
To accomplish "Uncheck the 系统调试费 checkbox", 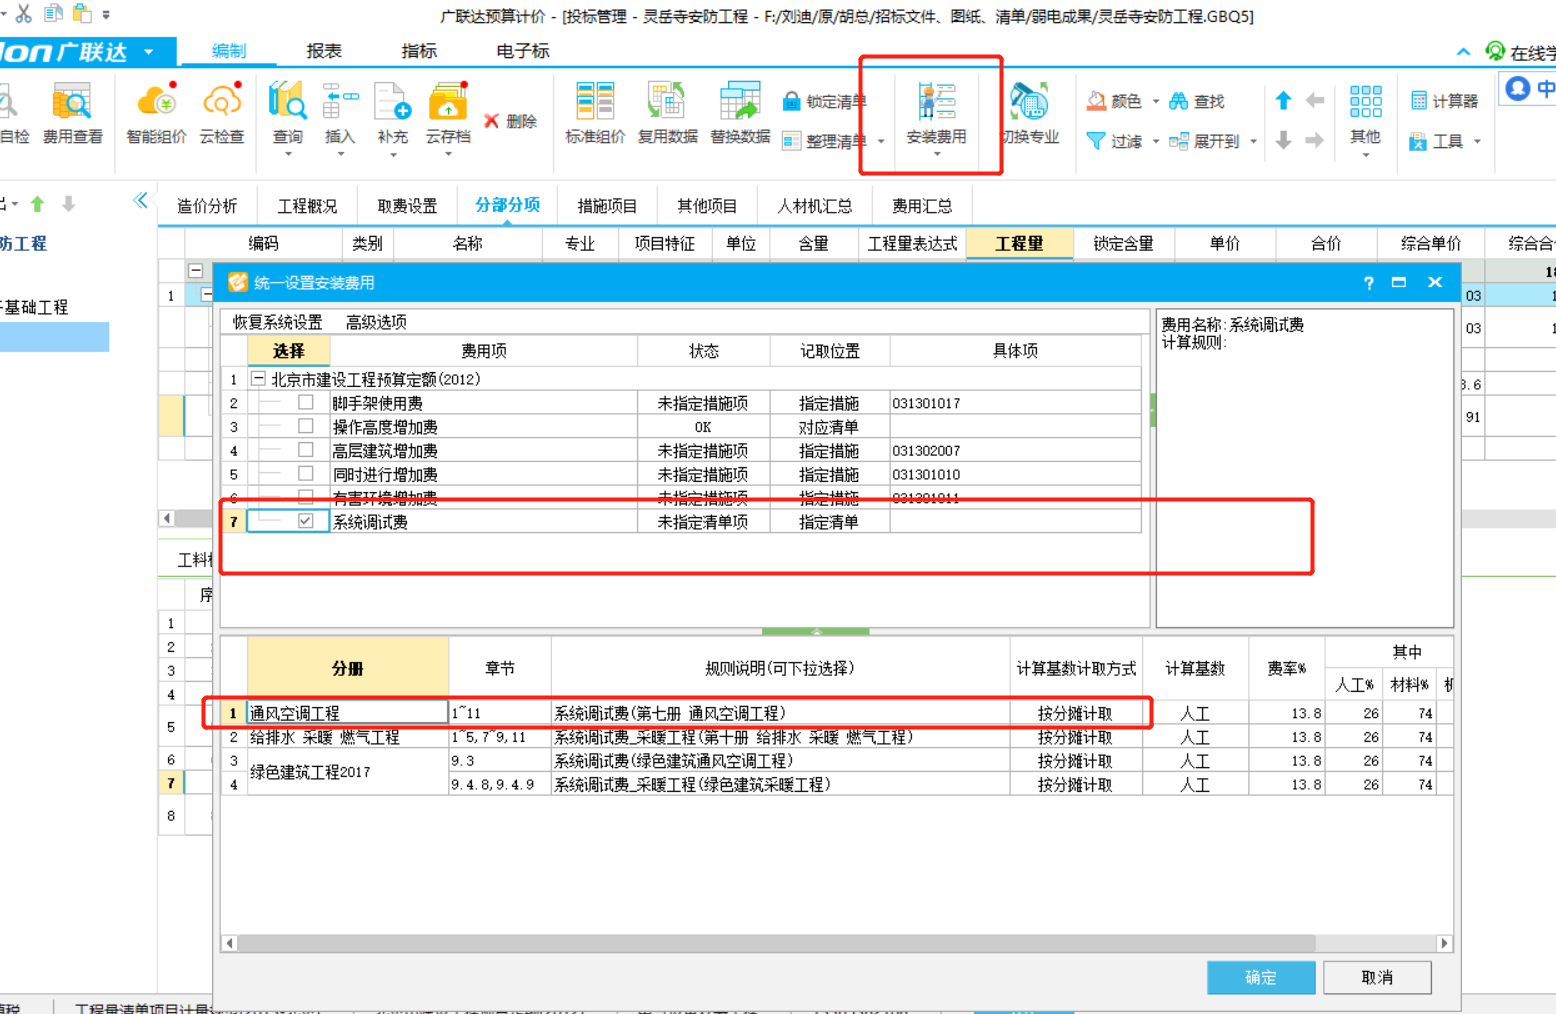I will (306, 521).
